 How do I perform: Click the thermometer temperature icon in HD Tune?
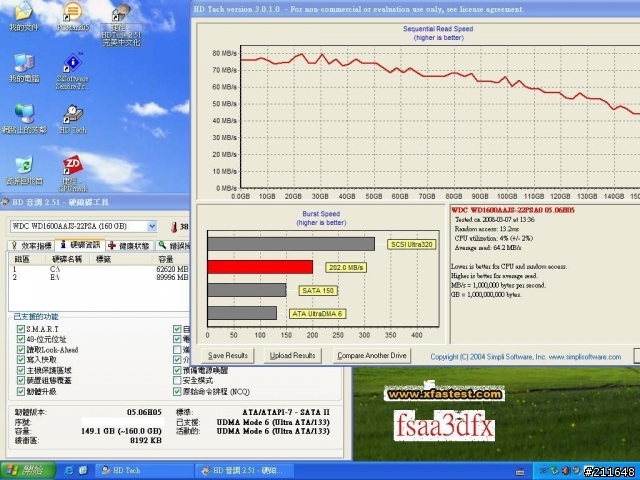[x=174, y=227]
